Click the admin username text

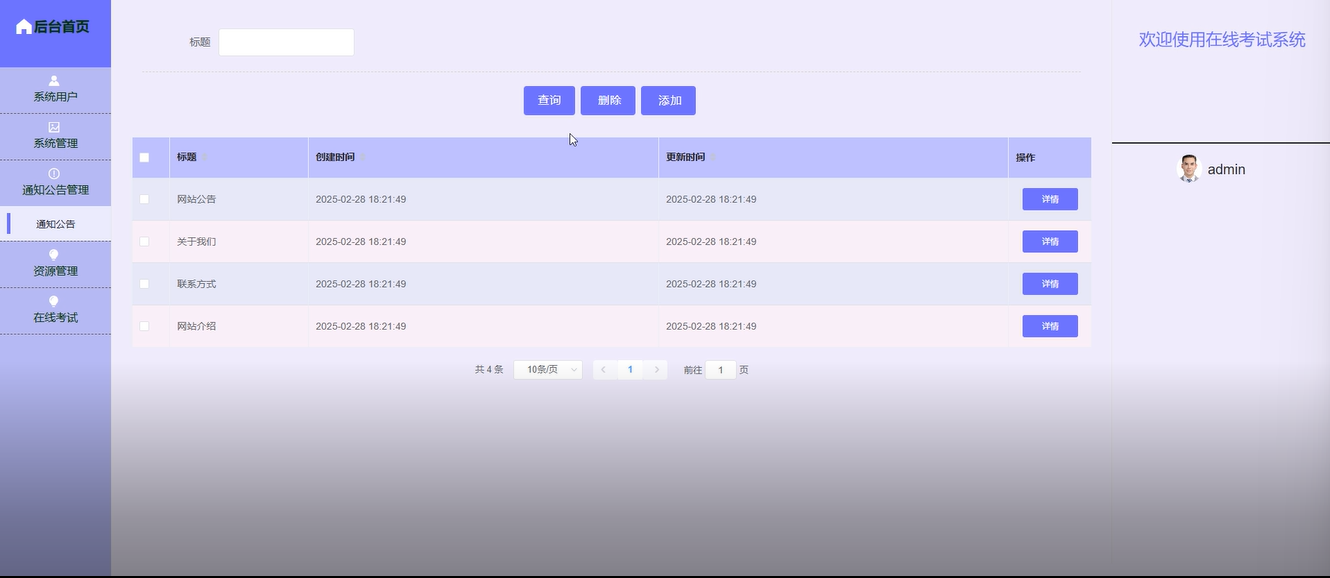(x=1226, y=169)
